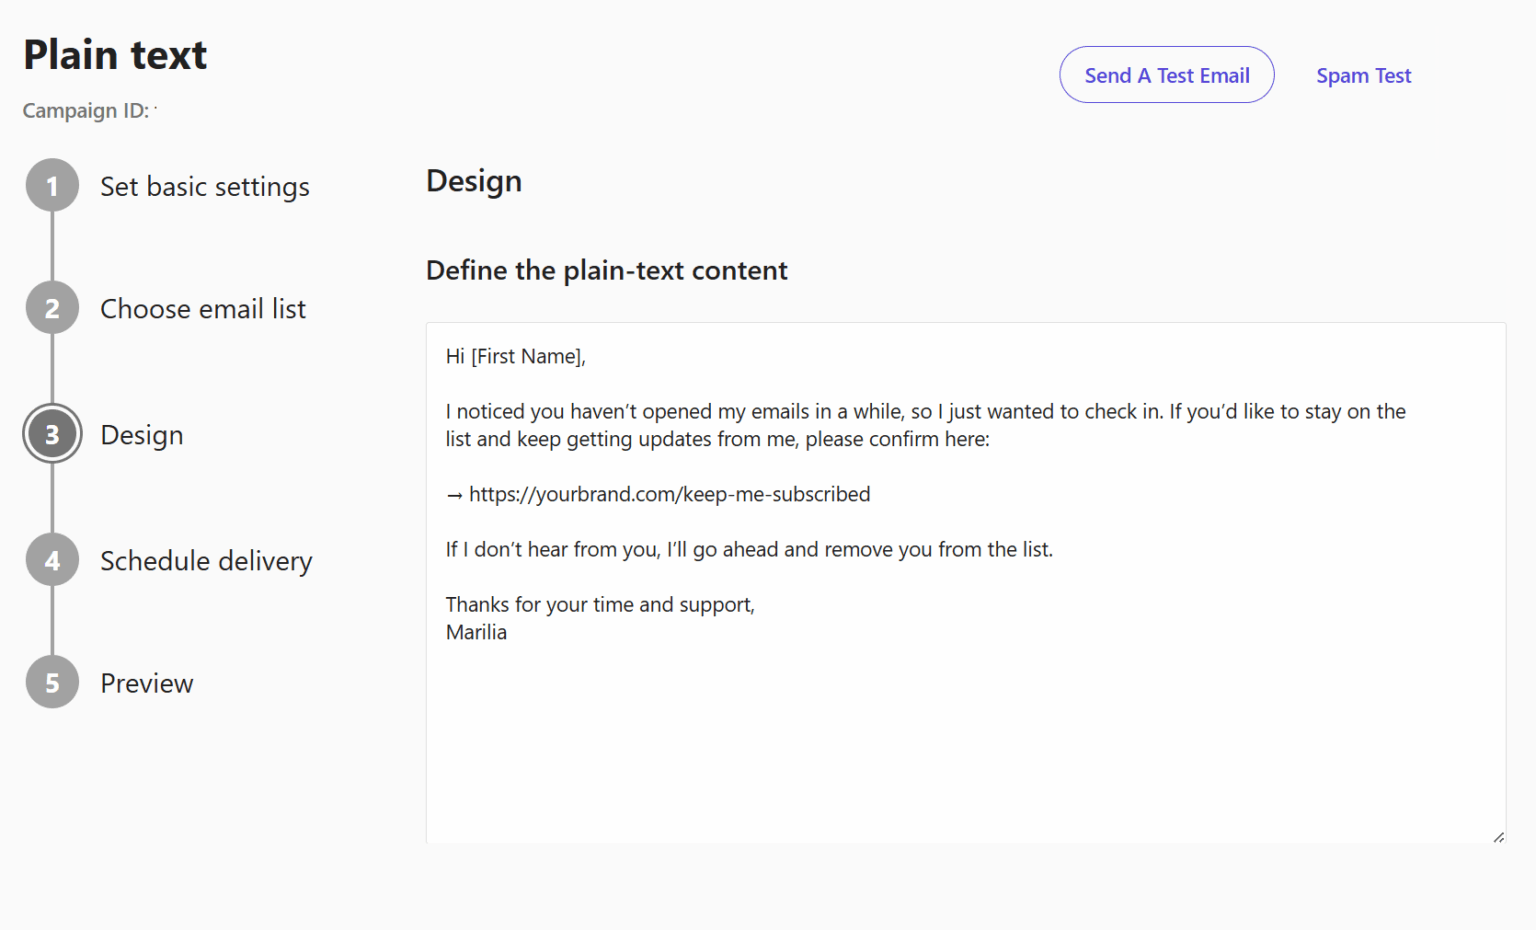Viewport: 1536px width, 930px height.
Task: Run a Spam Test
Action: click(x=1364, y=75)
